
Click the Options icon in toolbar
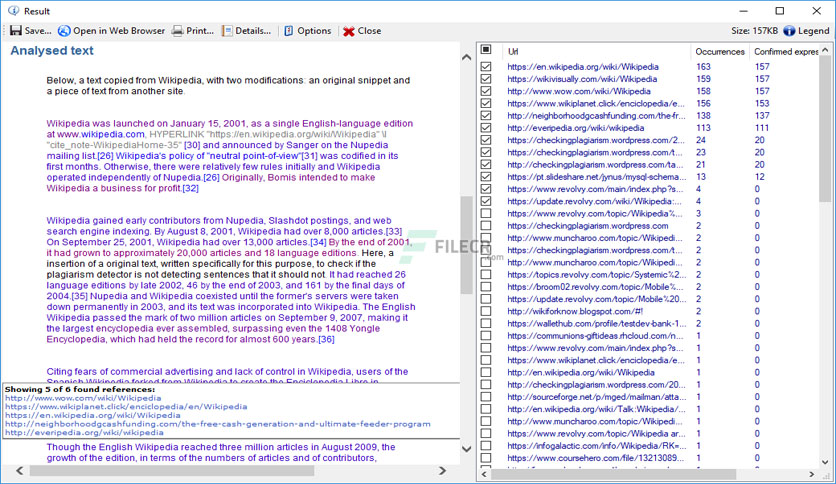click(288, 31)
